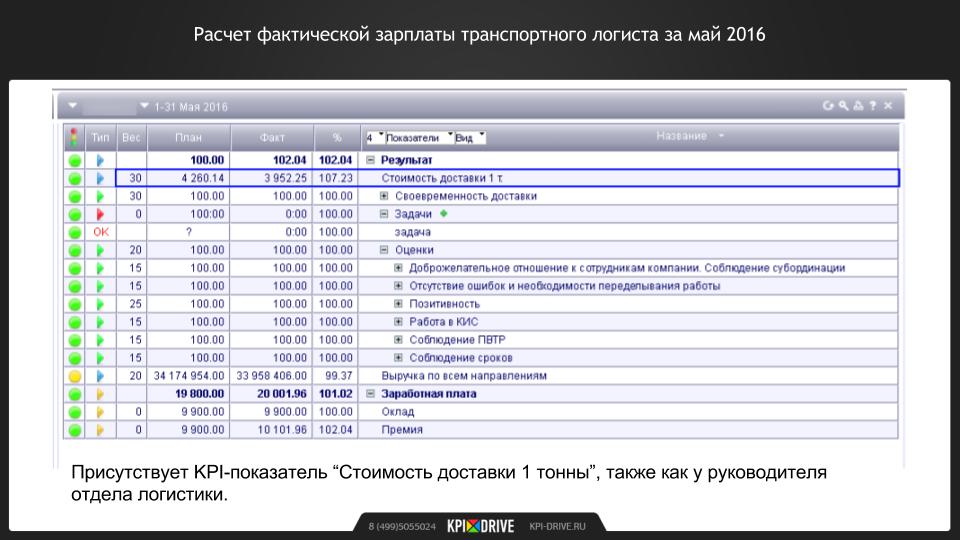Sort by the План column header

(189, 138)
